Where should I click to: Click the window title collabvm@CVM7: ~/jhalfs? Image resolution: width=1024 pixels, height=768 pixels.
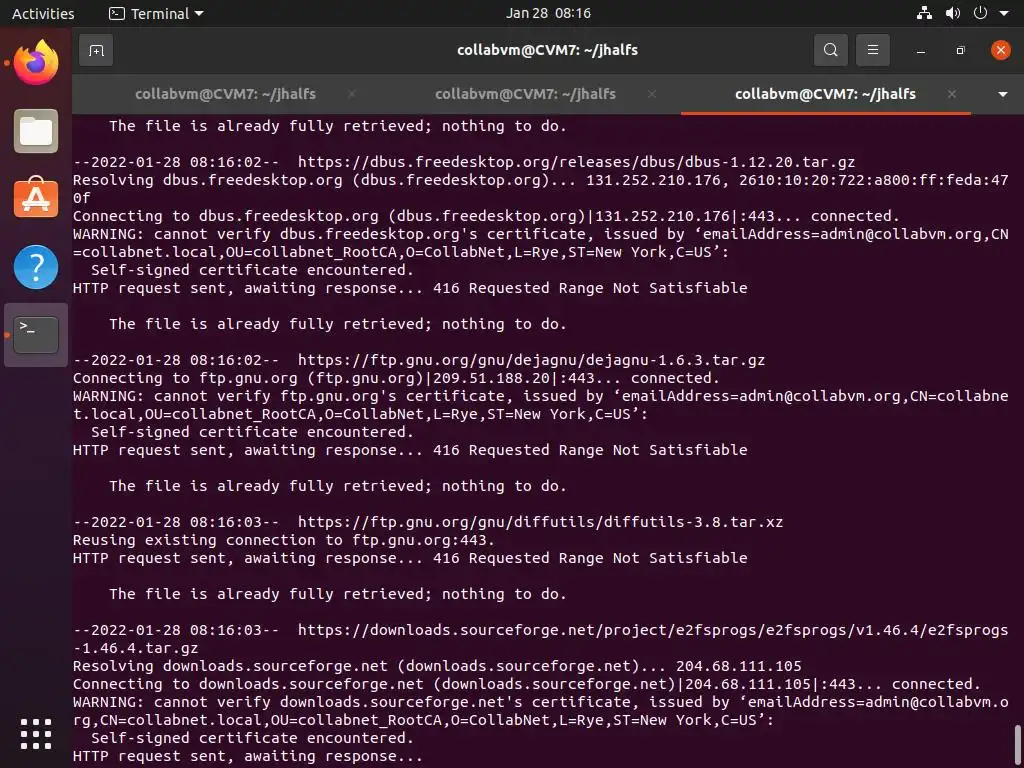coord(547,50)
